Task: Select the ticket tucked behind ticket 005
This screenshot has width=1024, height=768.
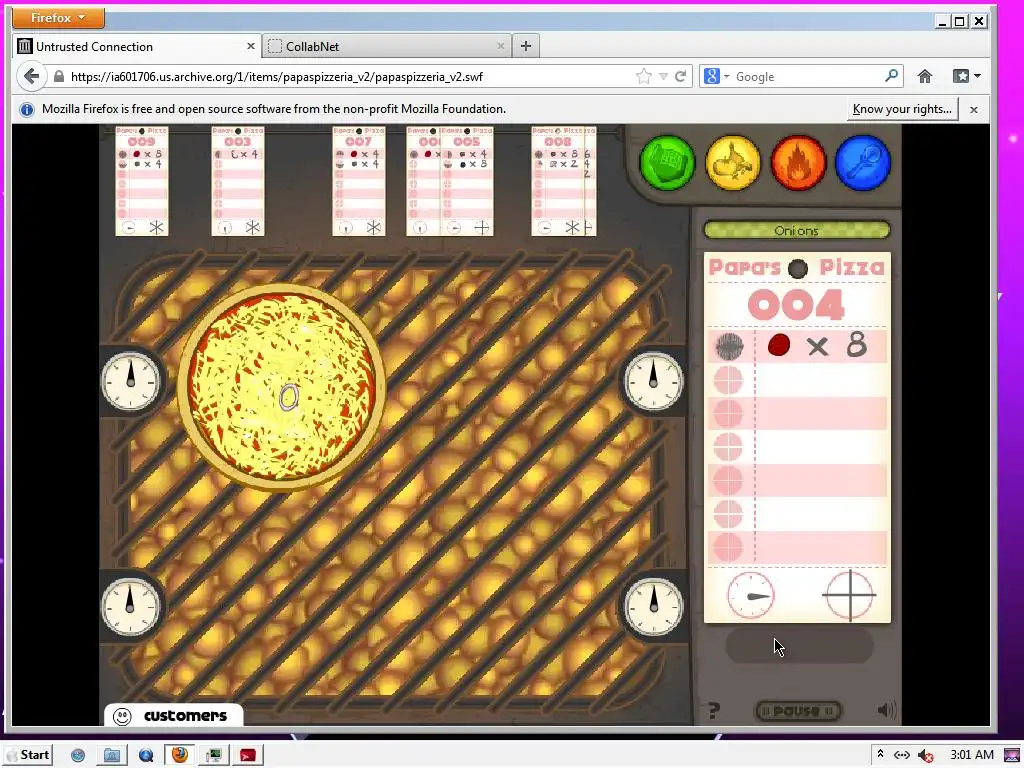Action: [423, 181]
